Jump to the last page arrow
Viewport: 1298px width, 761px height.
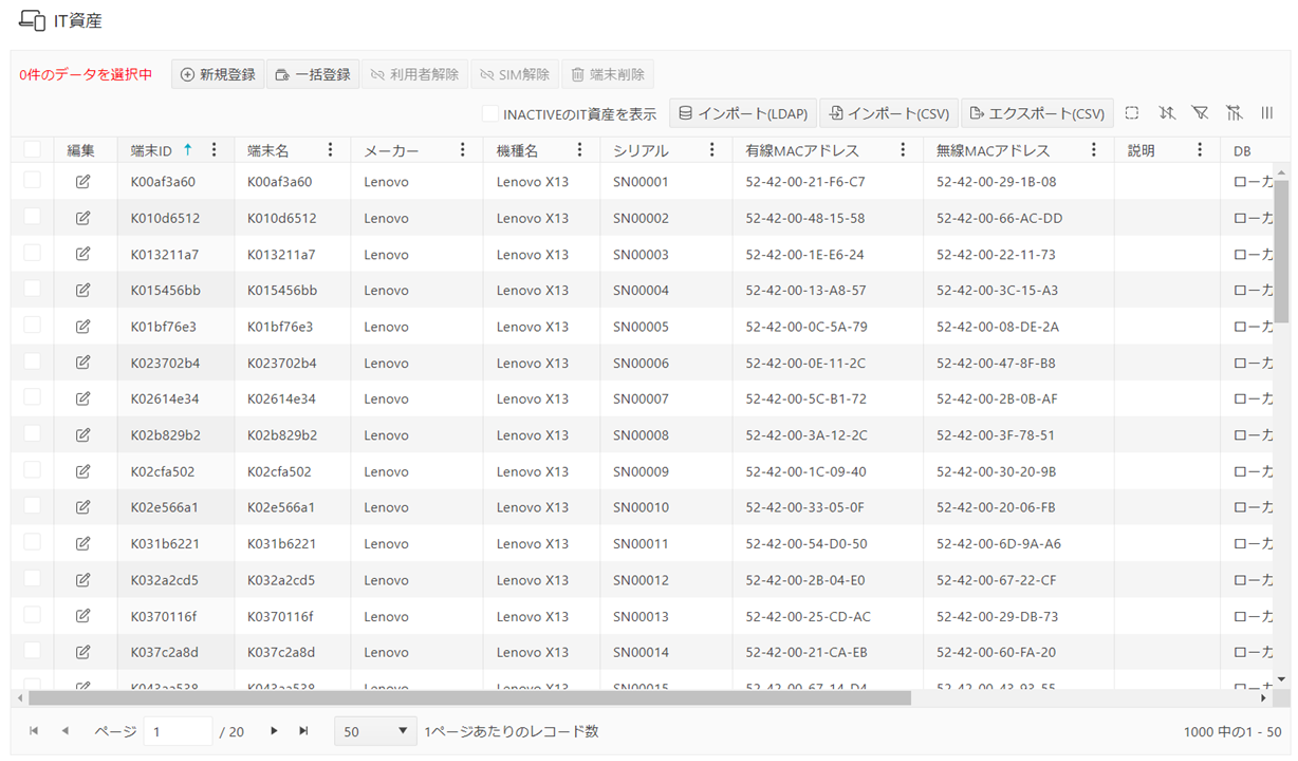click(x=303, y=731)
